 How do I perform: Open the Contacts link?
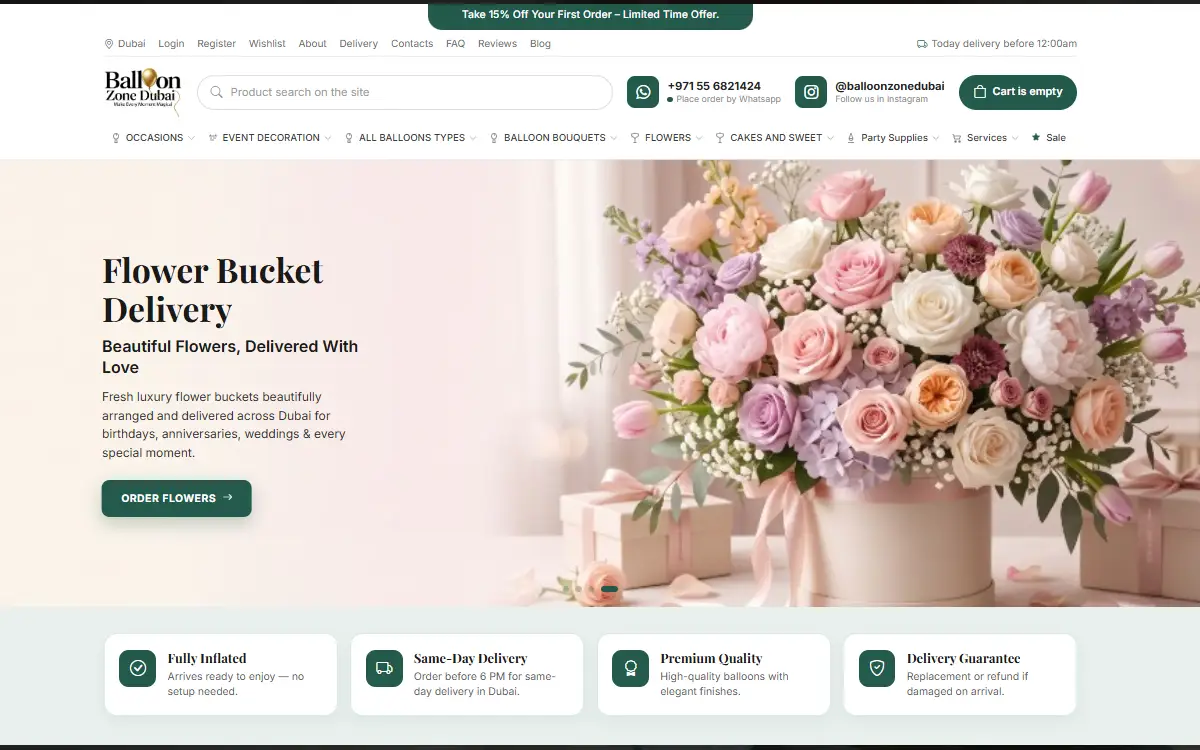(412, 44)
